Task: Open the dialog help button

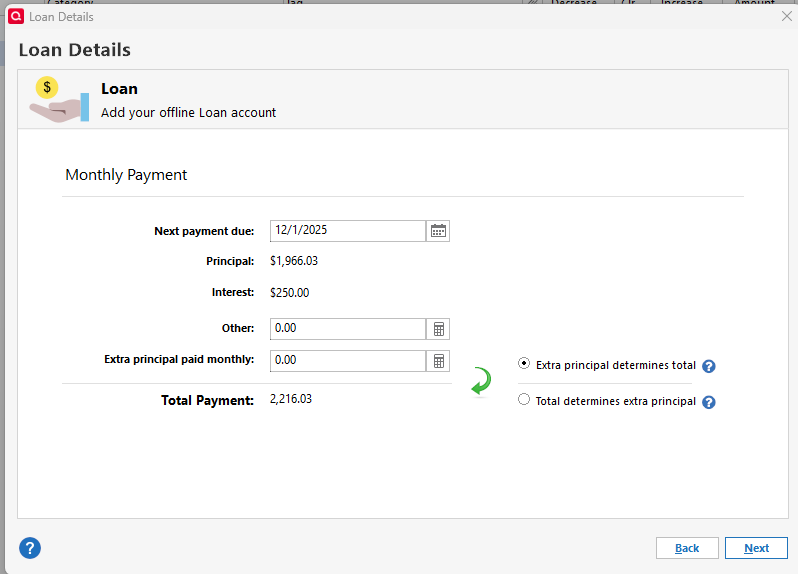Action: pos(30,548)
